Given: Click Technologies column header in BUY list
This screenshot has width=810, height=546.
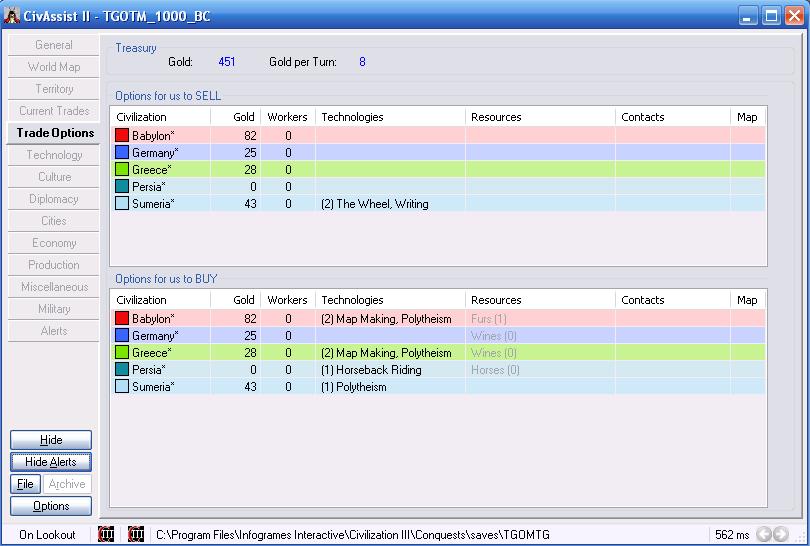Looking at the screenshot, I should click(x=390, y=300).
